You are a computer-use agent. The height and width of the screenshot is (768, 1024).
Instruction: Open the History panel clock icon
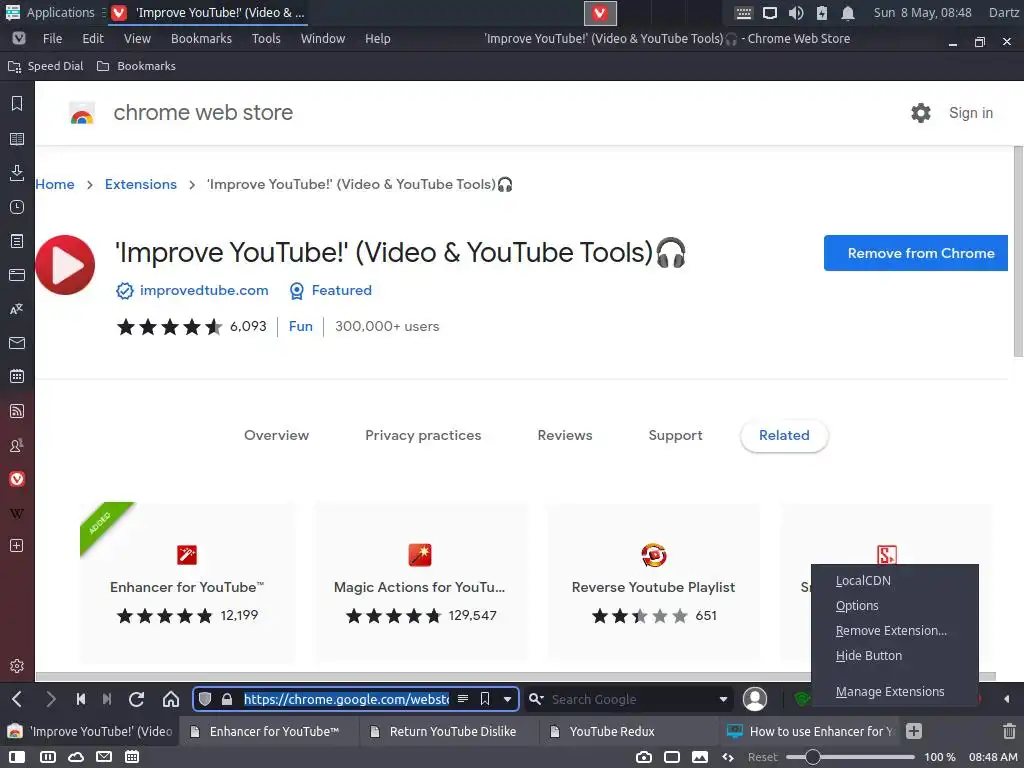click(x=17, y=207)
